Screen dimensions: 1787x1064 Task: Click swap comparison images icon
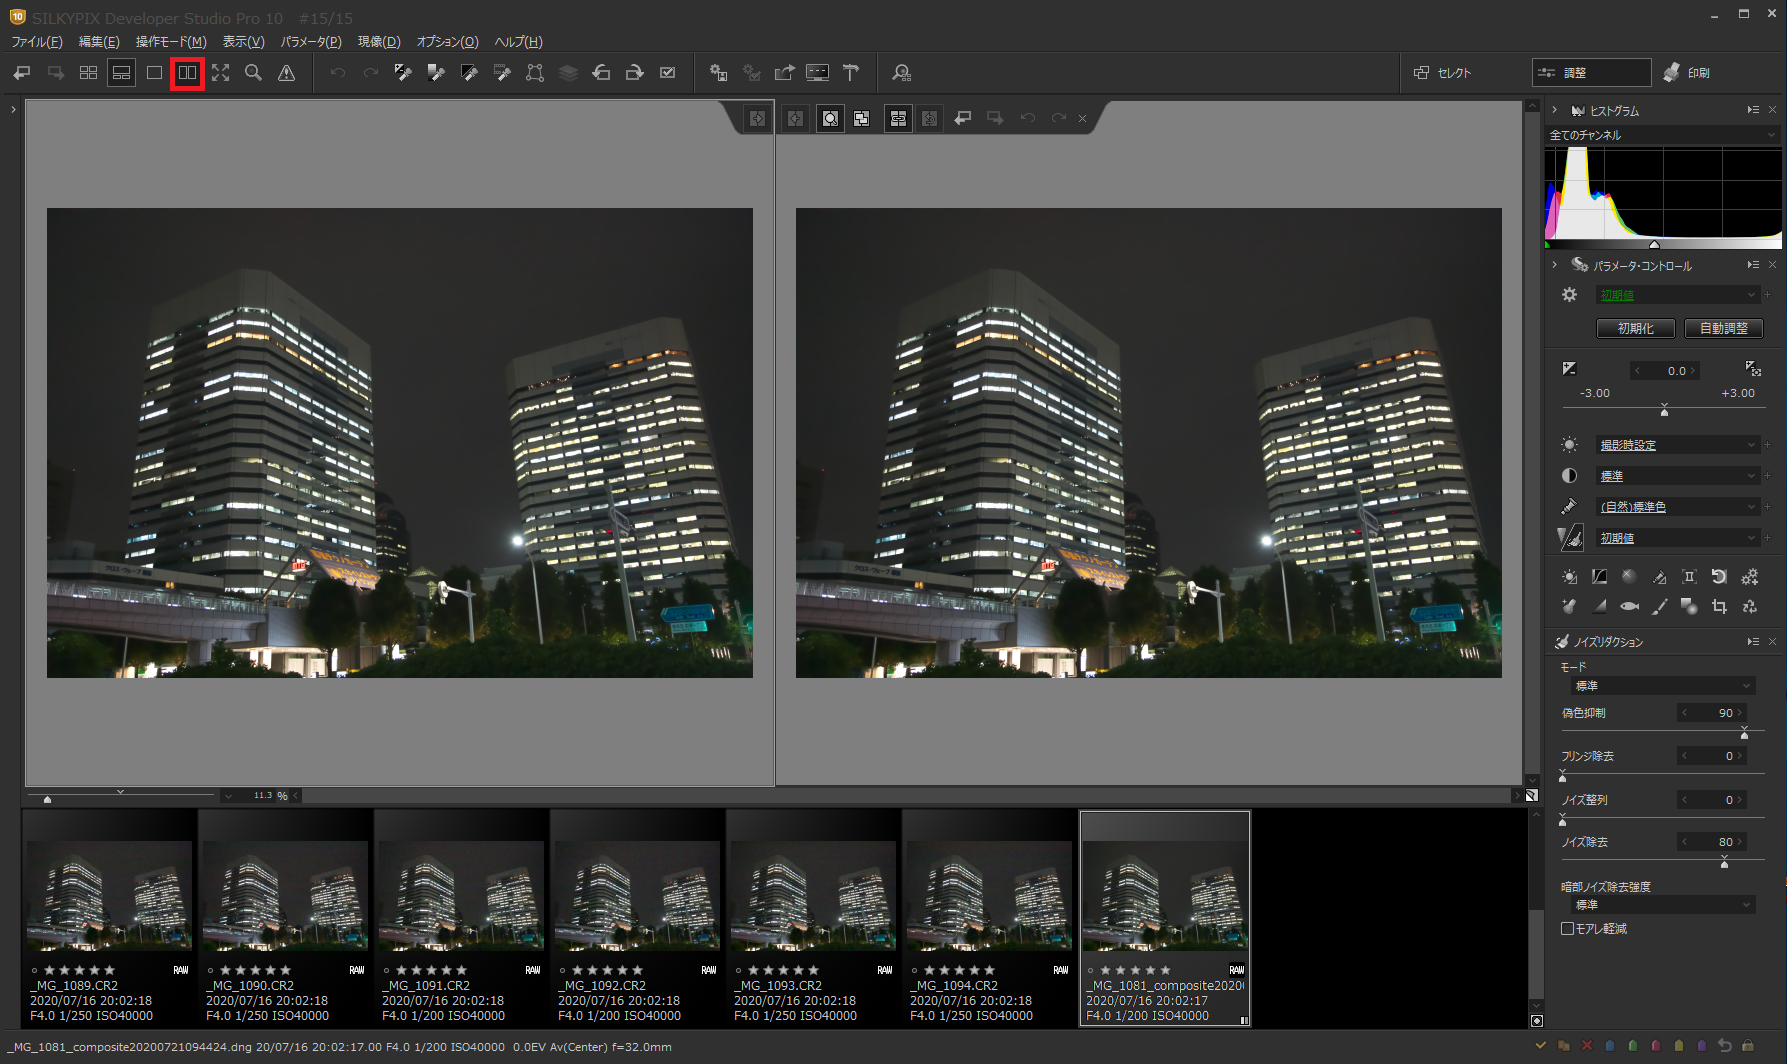[861, 119]
